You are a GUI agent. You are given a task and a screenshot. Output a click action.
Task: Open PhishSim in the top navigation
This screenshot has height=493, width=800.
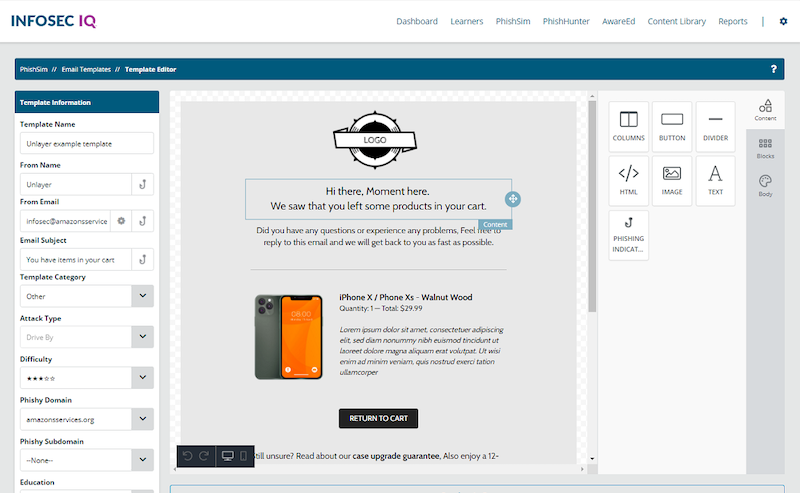tap(513, 21)
